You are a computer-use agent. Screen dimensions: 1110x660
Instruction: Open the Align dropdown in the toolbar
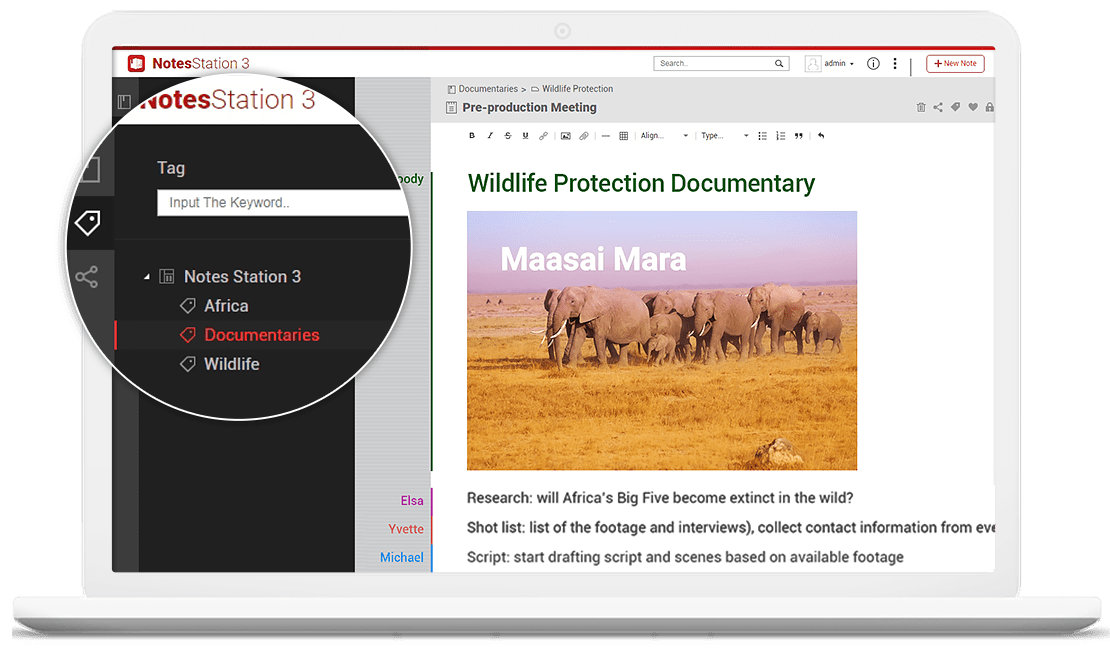(x=655, y=135)
